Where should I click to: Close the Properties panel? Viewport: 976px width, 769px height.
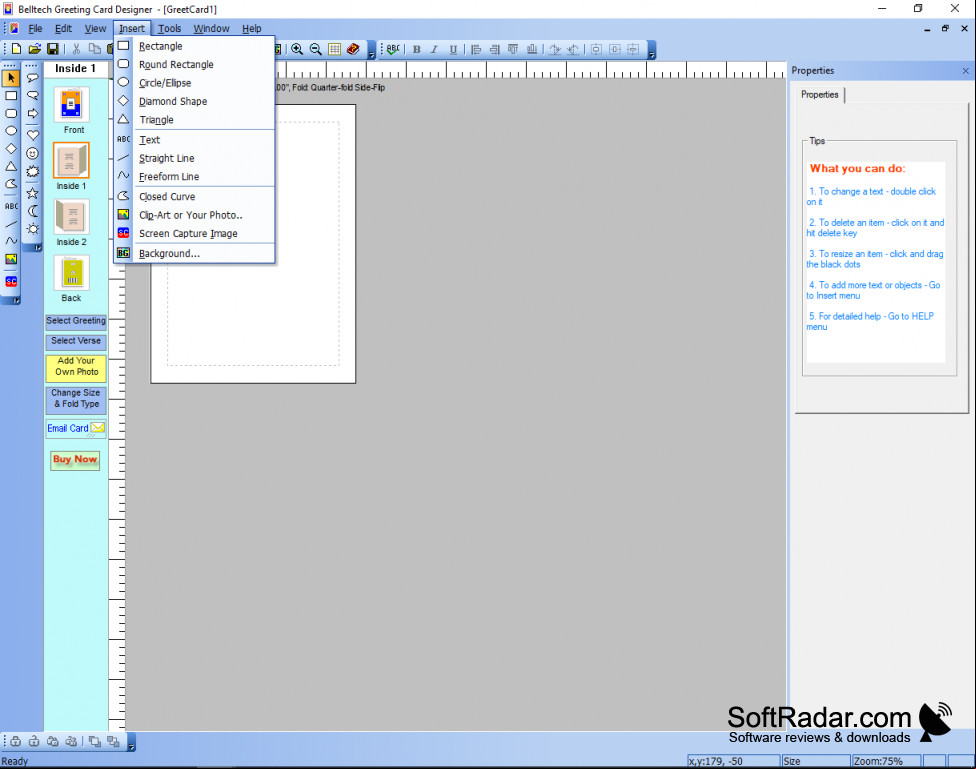[965, 71]
